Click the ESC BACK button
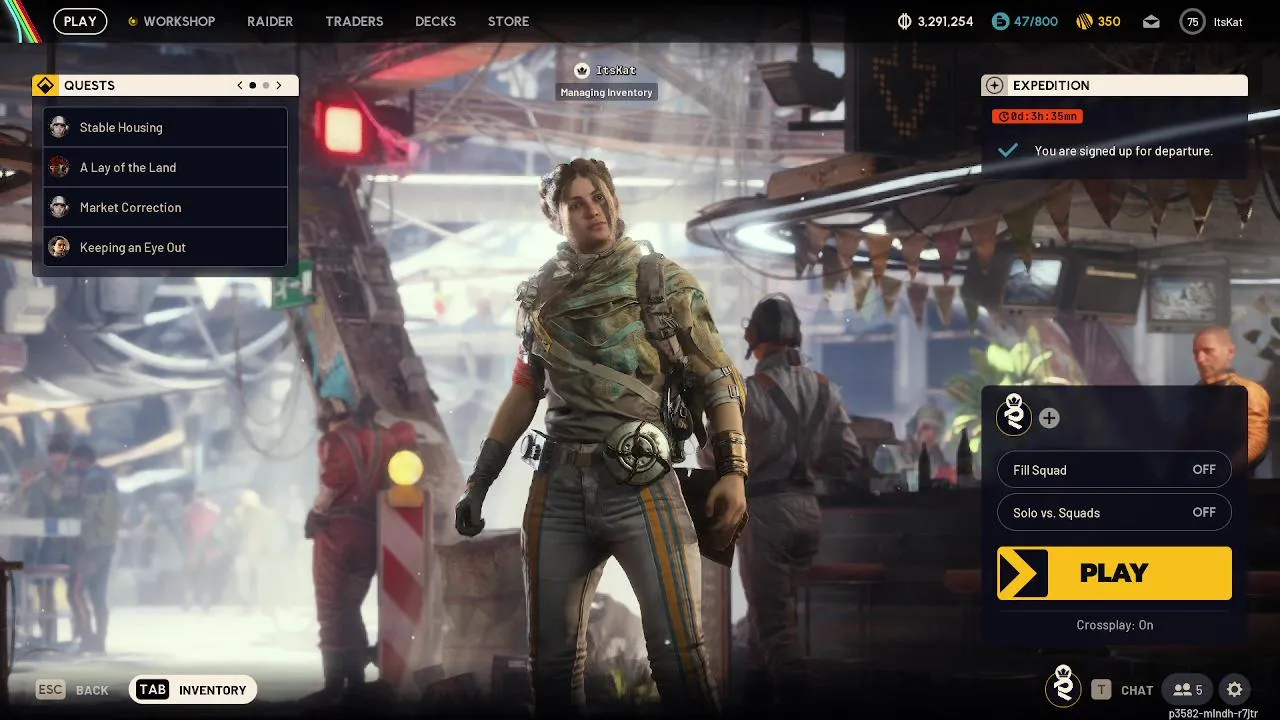The width and height of the screenshot is (1280, 720). click(72, 690)
